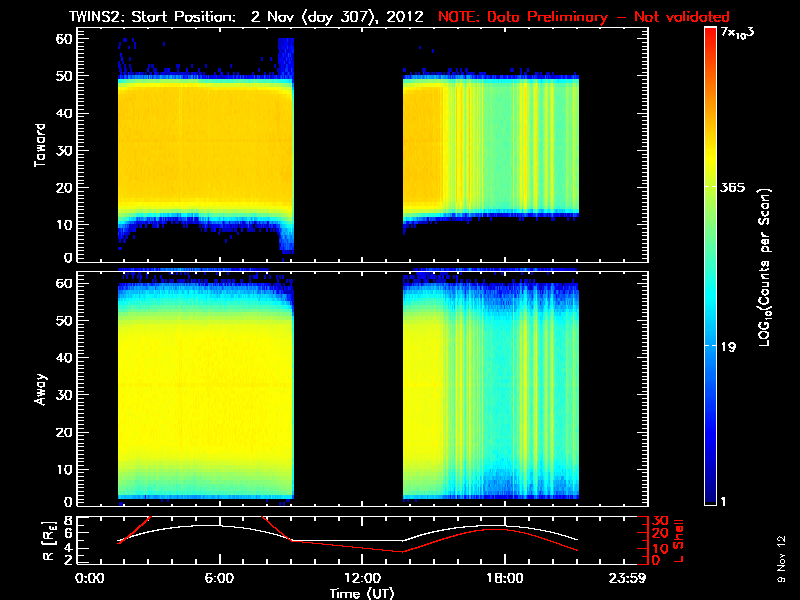The width and height of the screenshot is (800, 600).
Task: Click the red Data Preliminary note text
Action: point(583,17)
